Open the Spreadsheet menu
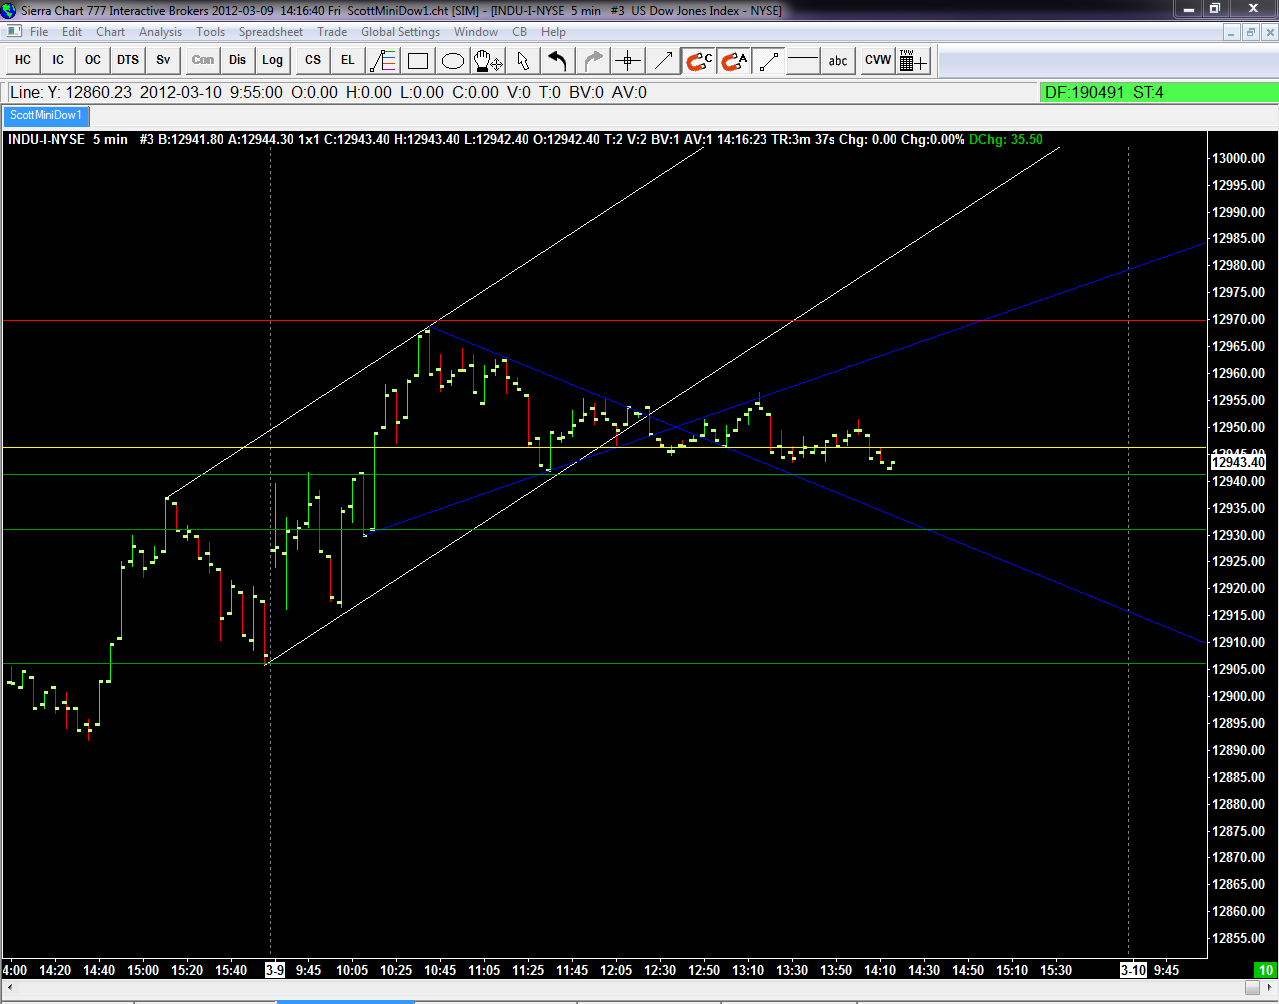The width and height of the screenshot is (1279, 1004). pos(271,32)
